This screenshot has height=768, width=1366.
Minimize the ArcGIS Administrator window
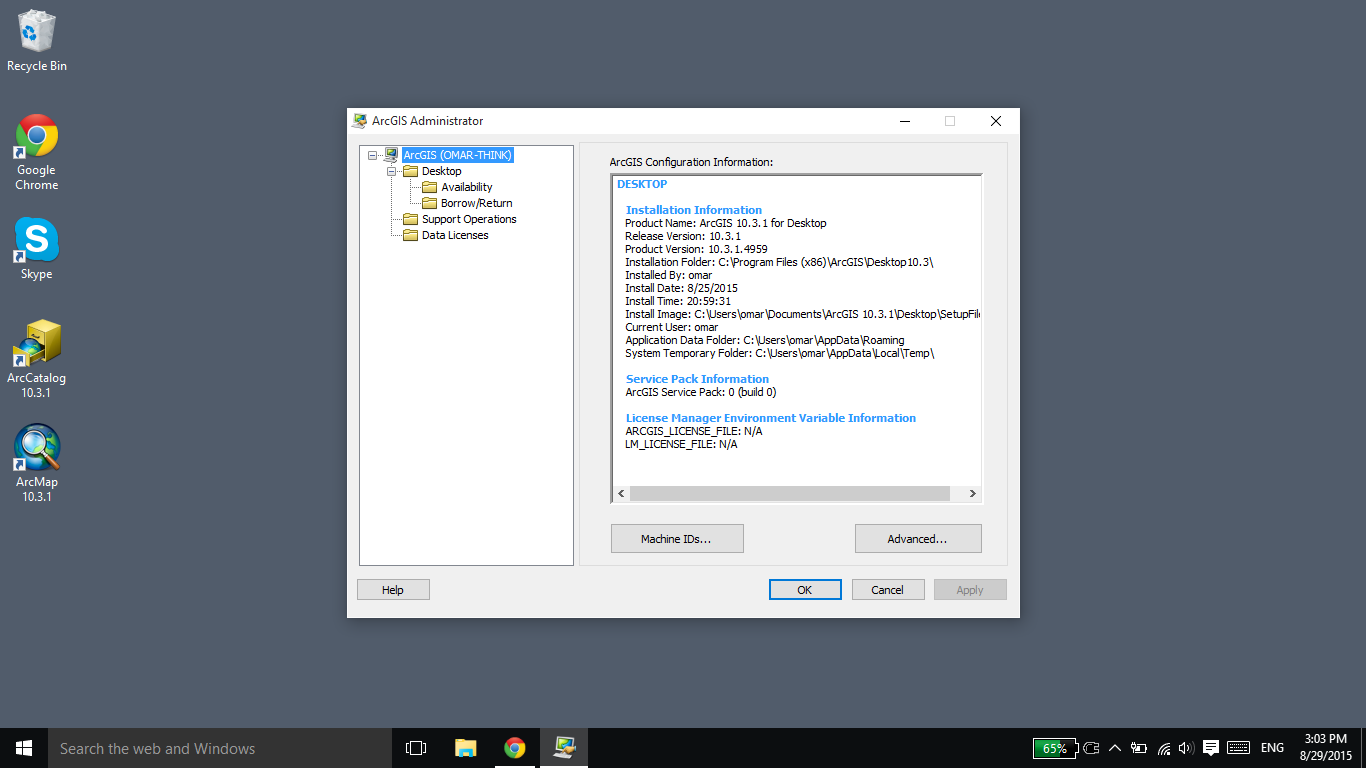pyautogui.click(x=905, y=121)
